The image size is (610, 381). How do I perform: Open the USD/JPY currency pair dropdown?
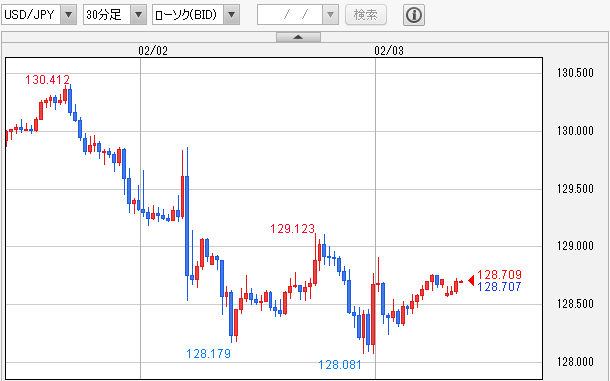39,15
